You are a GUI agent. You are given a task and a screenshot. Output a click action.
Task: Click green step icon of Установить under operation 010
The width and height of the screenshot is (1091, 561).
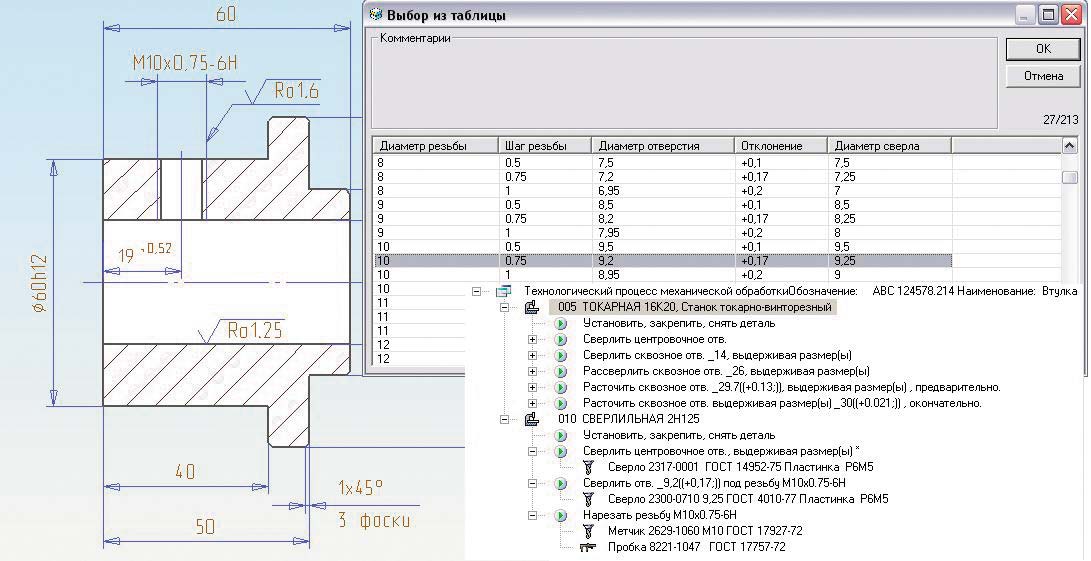[x=560, y=436]
